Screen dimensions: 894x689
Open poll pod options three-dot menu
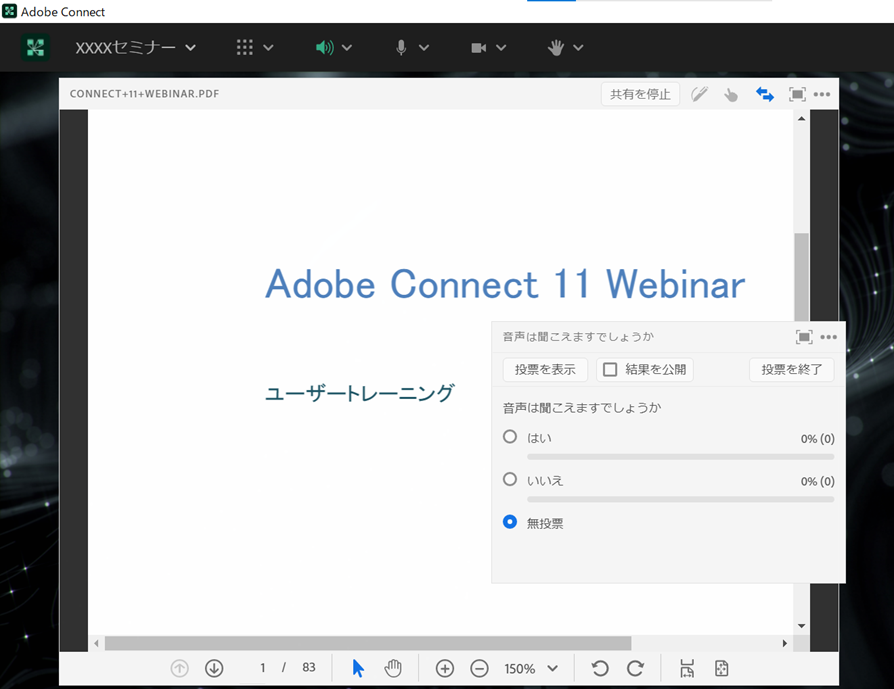pos(828,337)
